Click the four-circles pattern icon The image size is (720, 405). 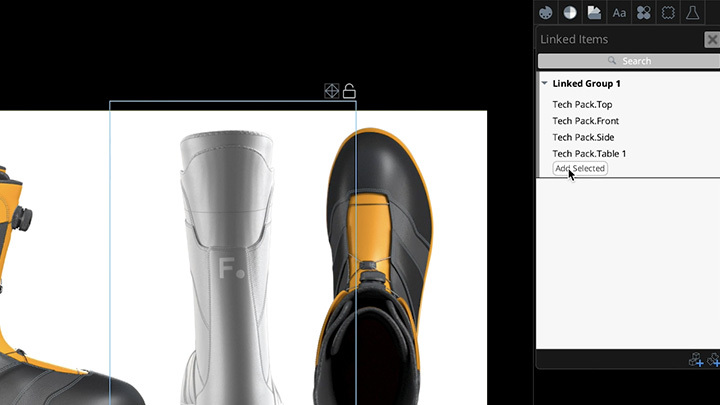point(643,12)
